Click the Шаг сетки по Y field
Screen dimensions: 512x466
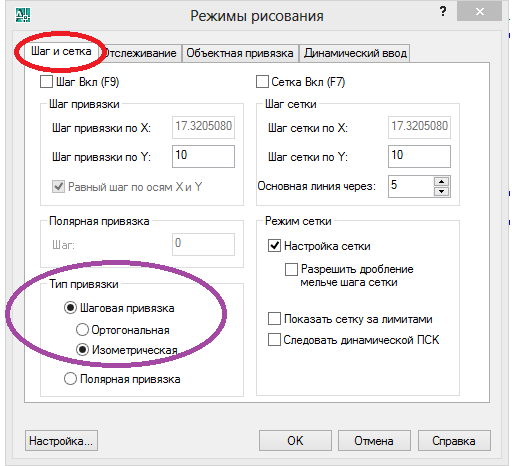point(419,156)
